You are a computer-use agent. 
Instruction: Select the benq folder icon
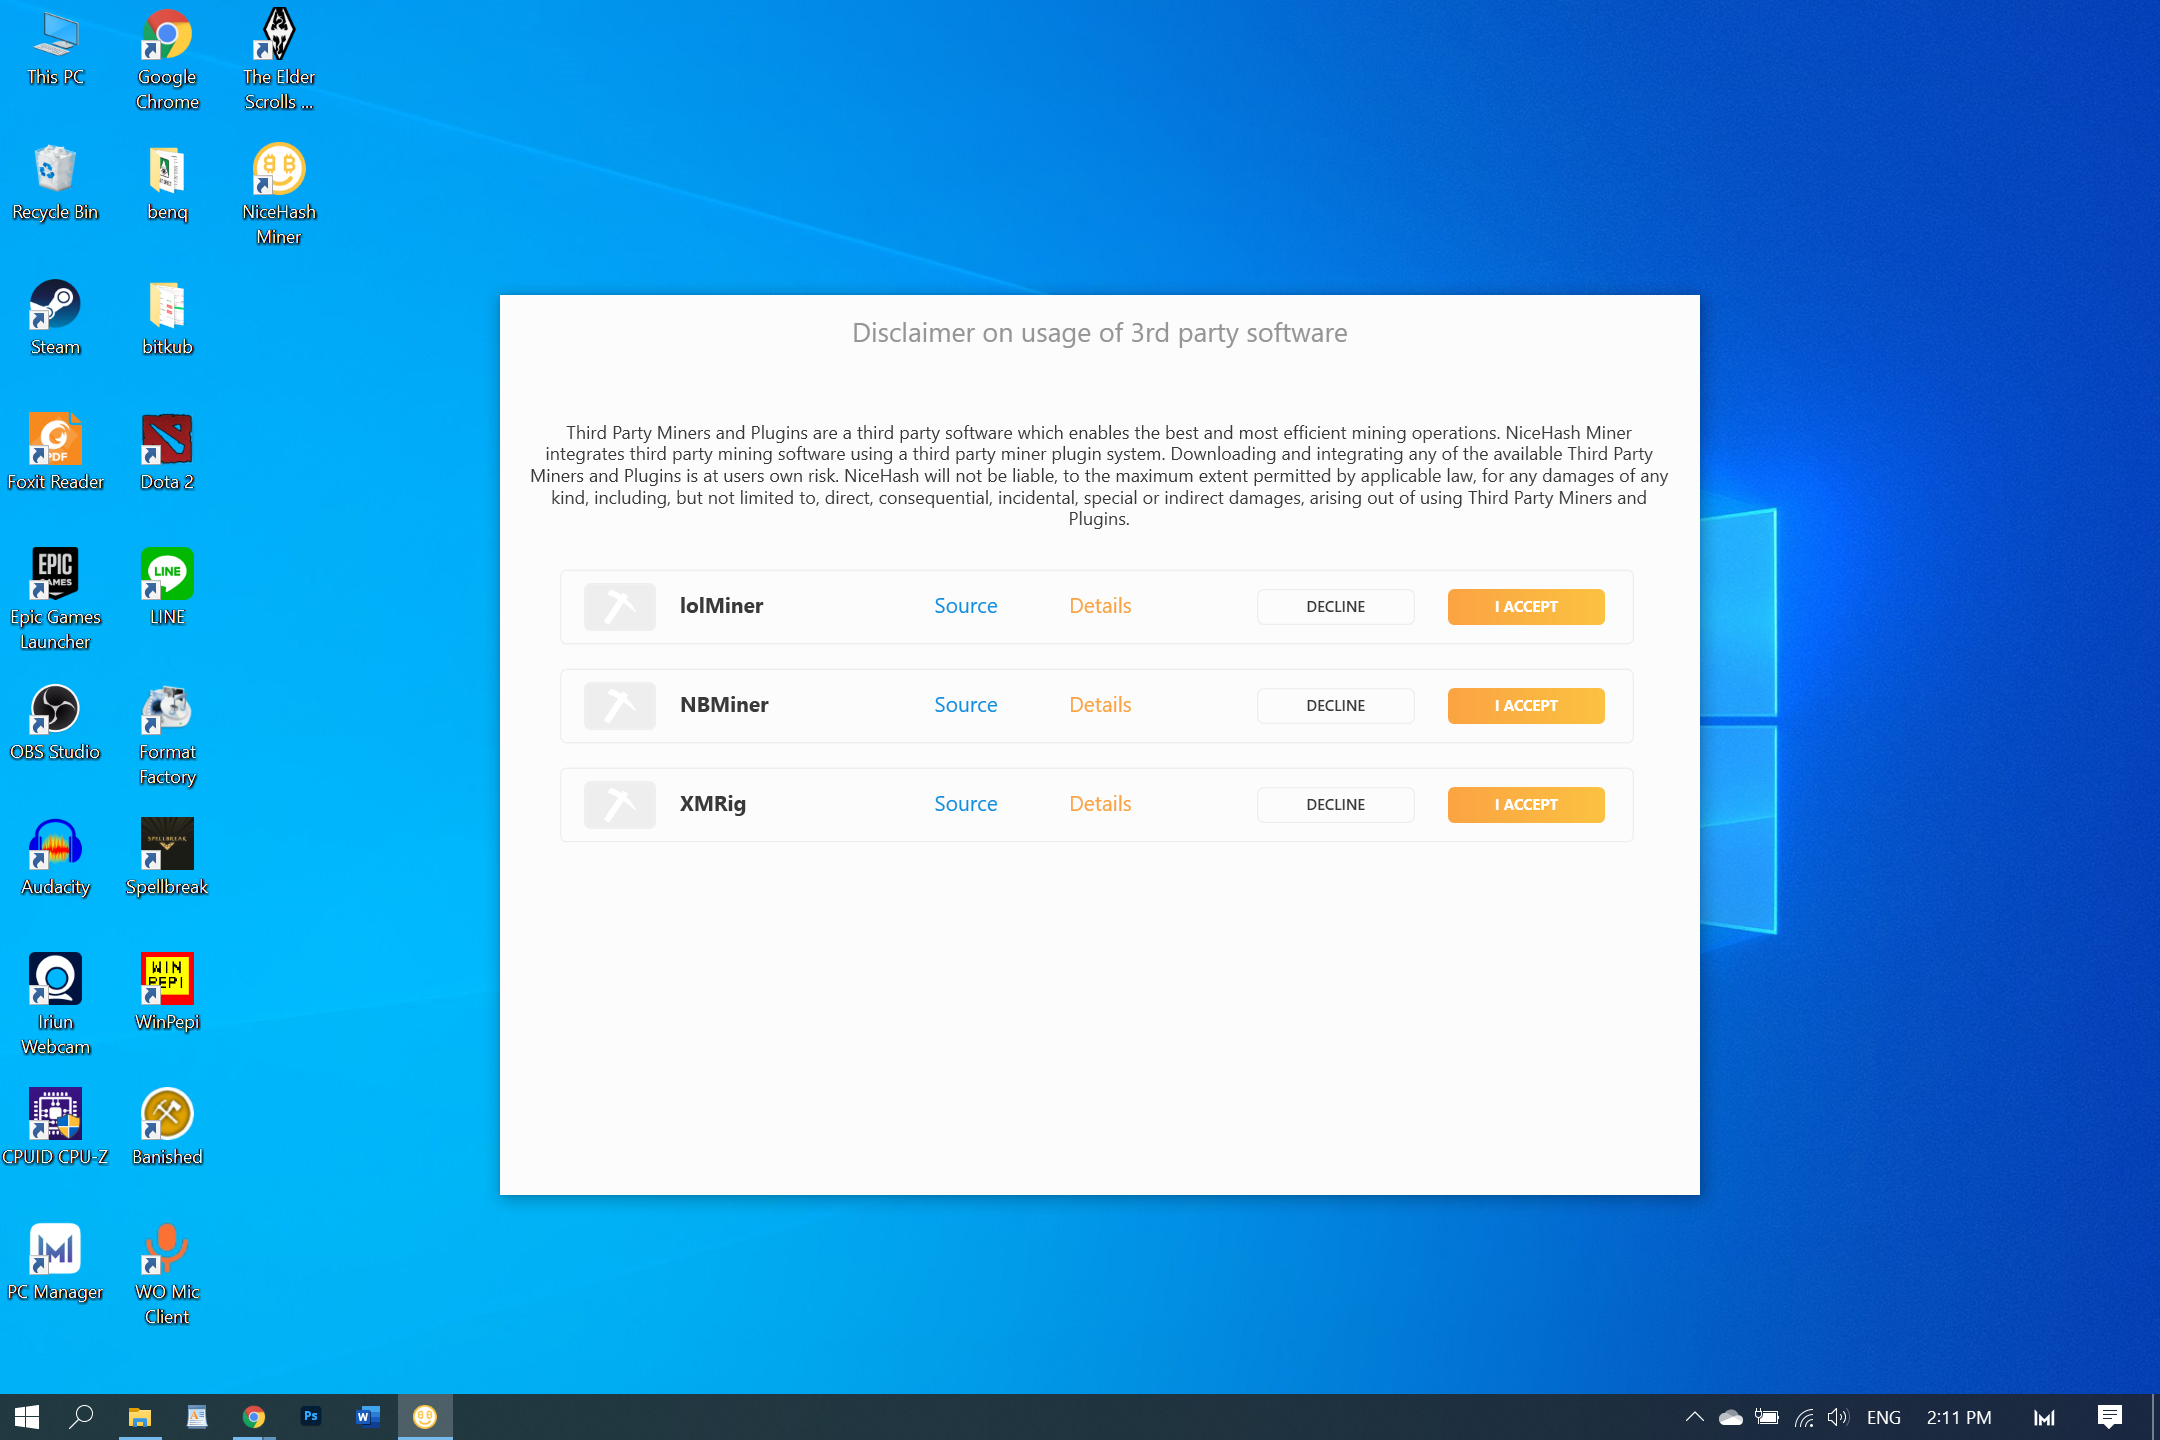167,183
